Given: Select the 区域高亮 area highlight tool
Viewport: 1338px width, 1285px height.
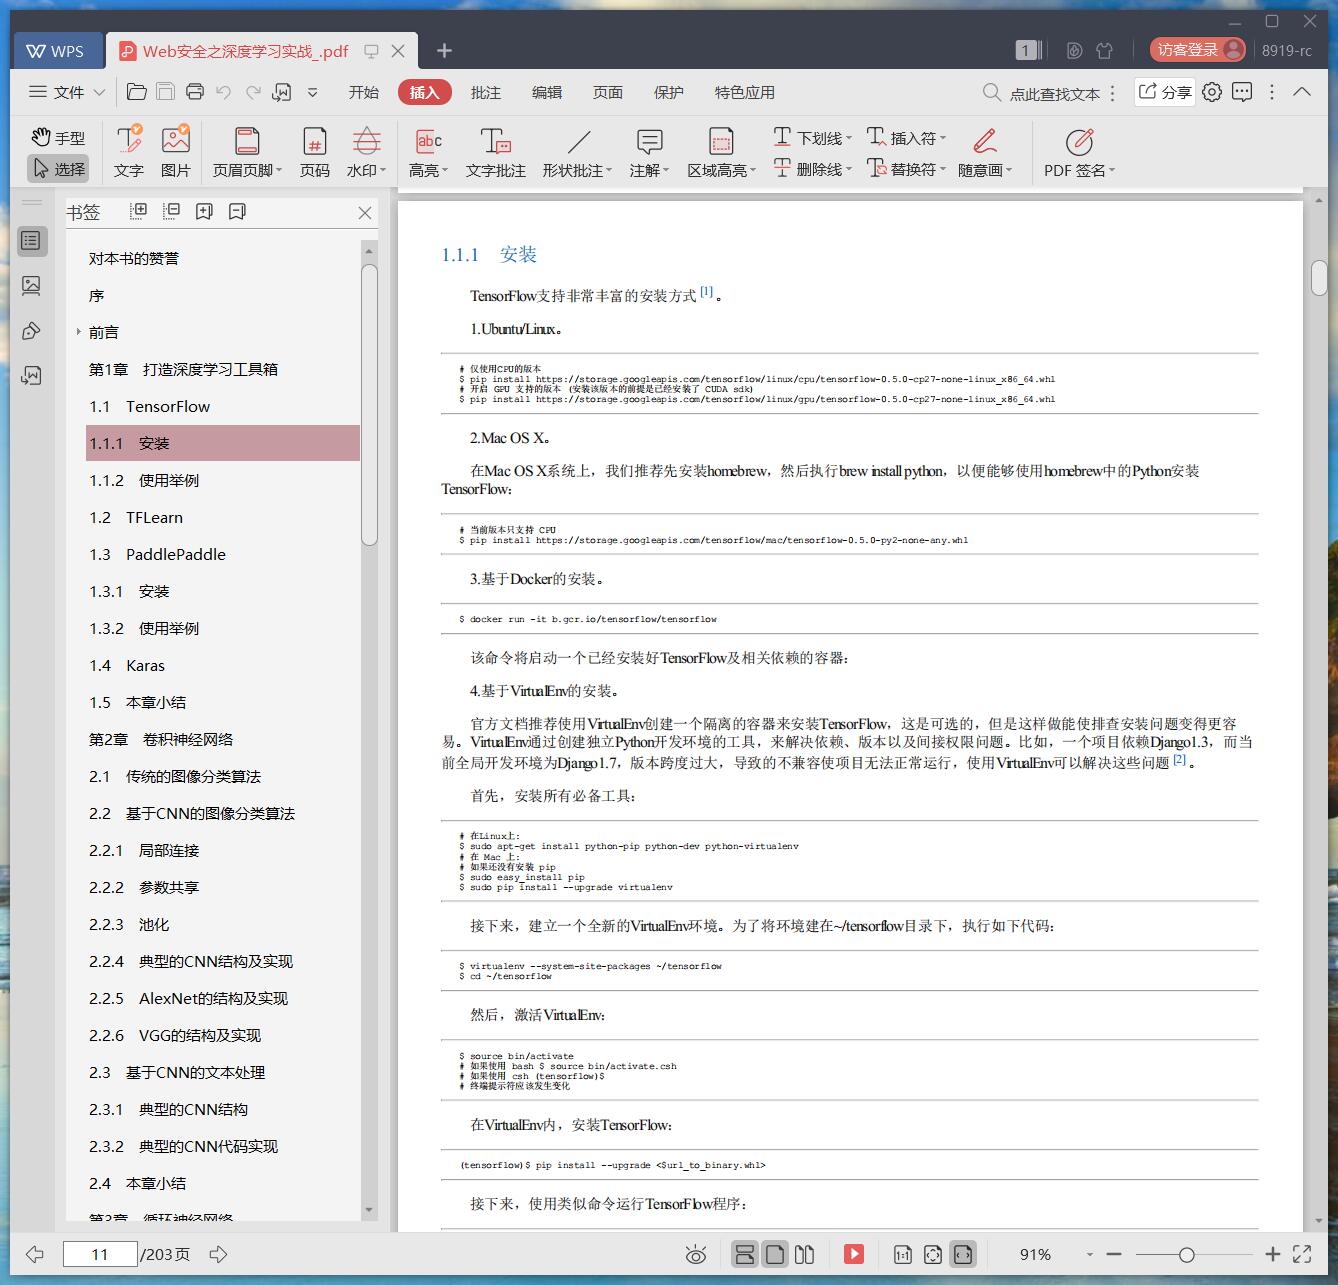Looking at the screenshot, I should (x=721, y=152).
